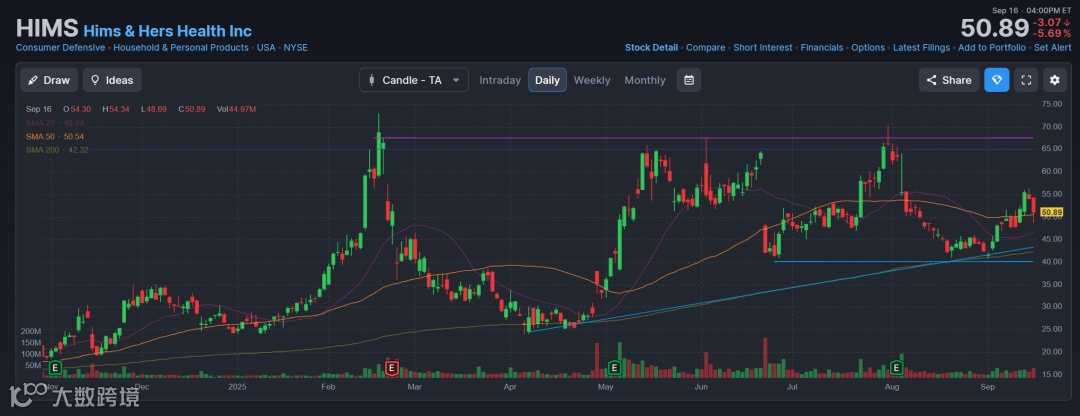Click the November green earnings E marker
This screenshot has width=1080, height=416.
[54, 368]
